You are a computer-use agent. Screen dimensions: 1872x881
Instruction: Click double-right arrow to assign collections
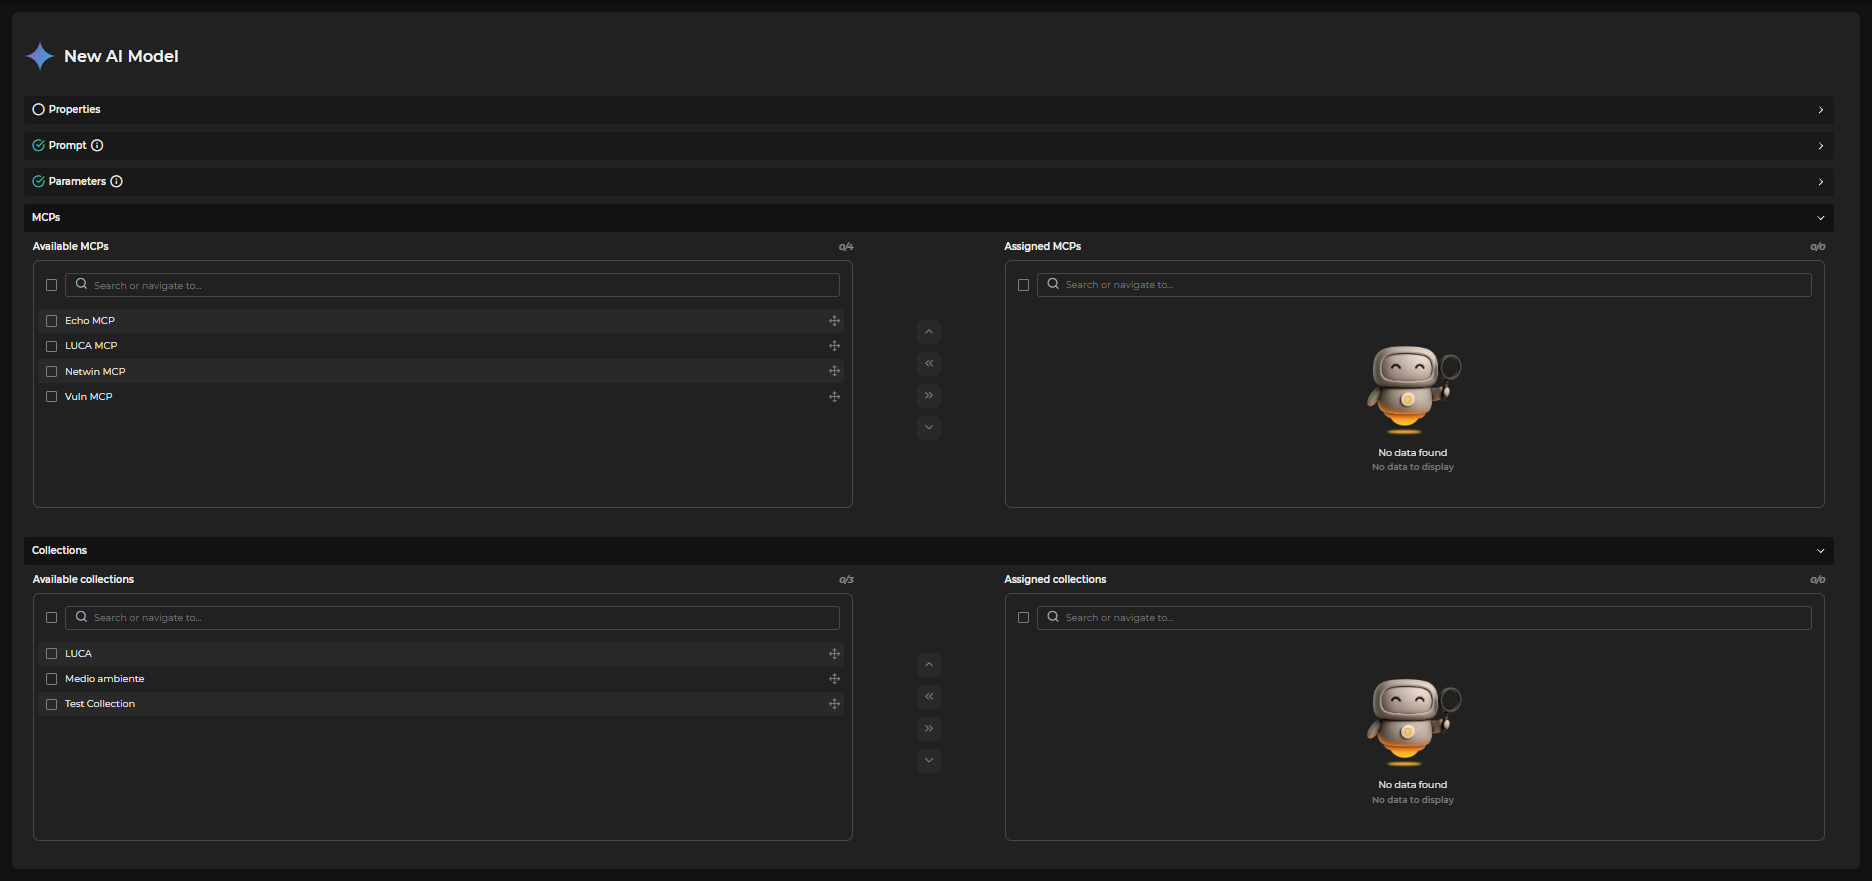[x=929, y=729]
